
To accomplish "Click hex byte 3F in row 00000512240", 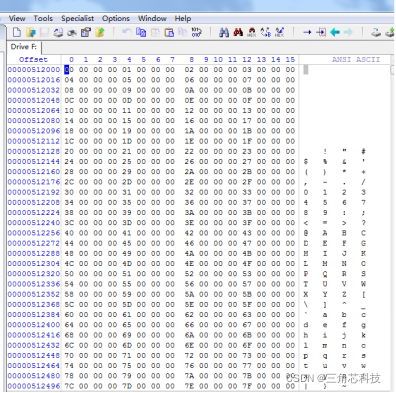I will tap(247, 223).
